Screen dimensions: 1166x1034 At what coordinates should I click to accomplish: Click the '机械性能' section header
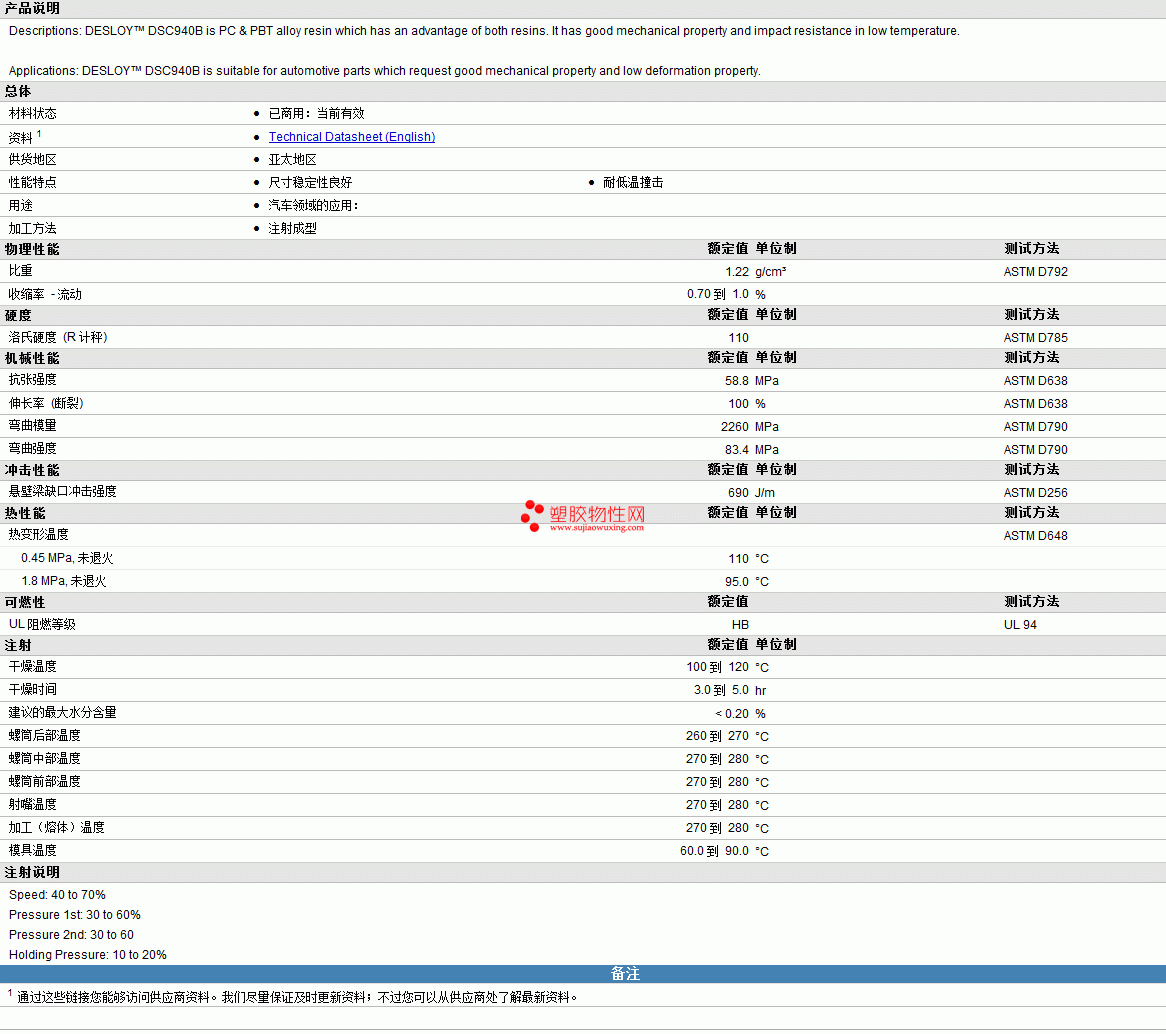point(32,359)
